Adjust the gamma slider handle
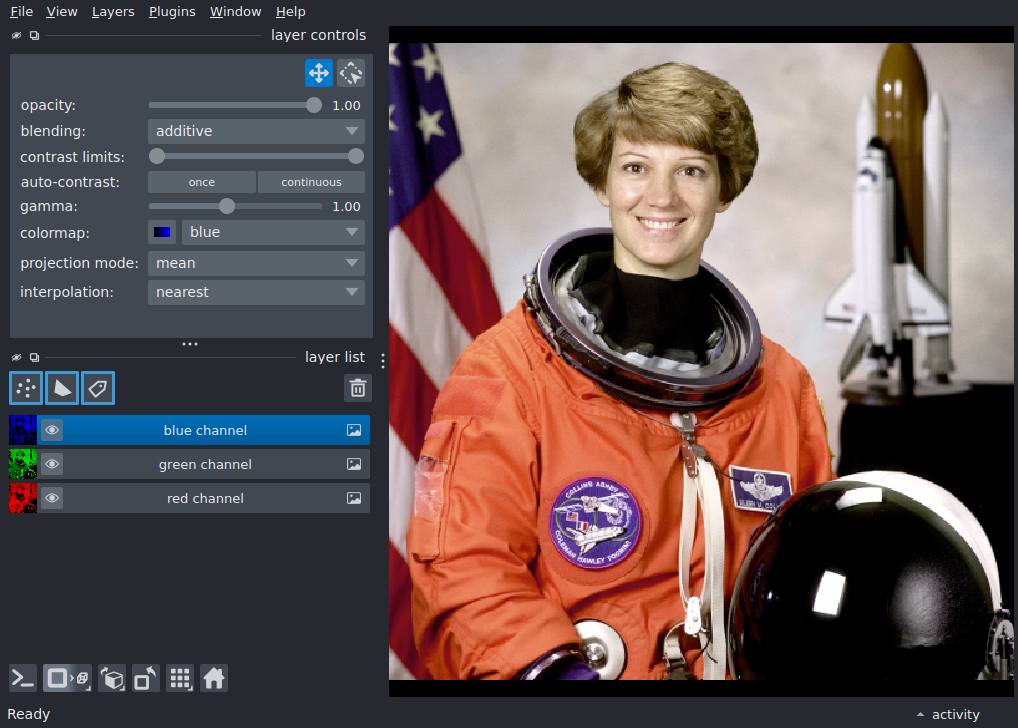Screen dimensions: 1018x728 pyautogui.click(x=227, y=207)
